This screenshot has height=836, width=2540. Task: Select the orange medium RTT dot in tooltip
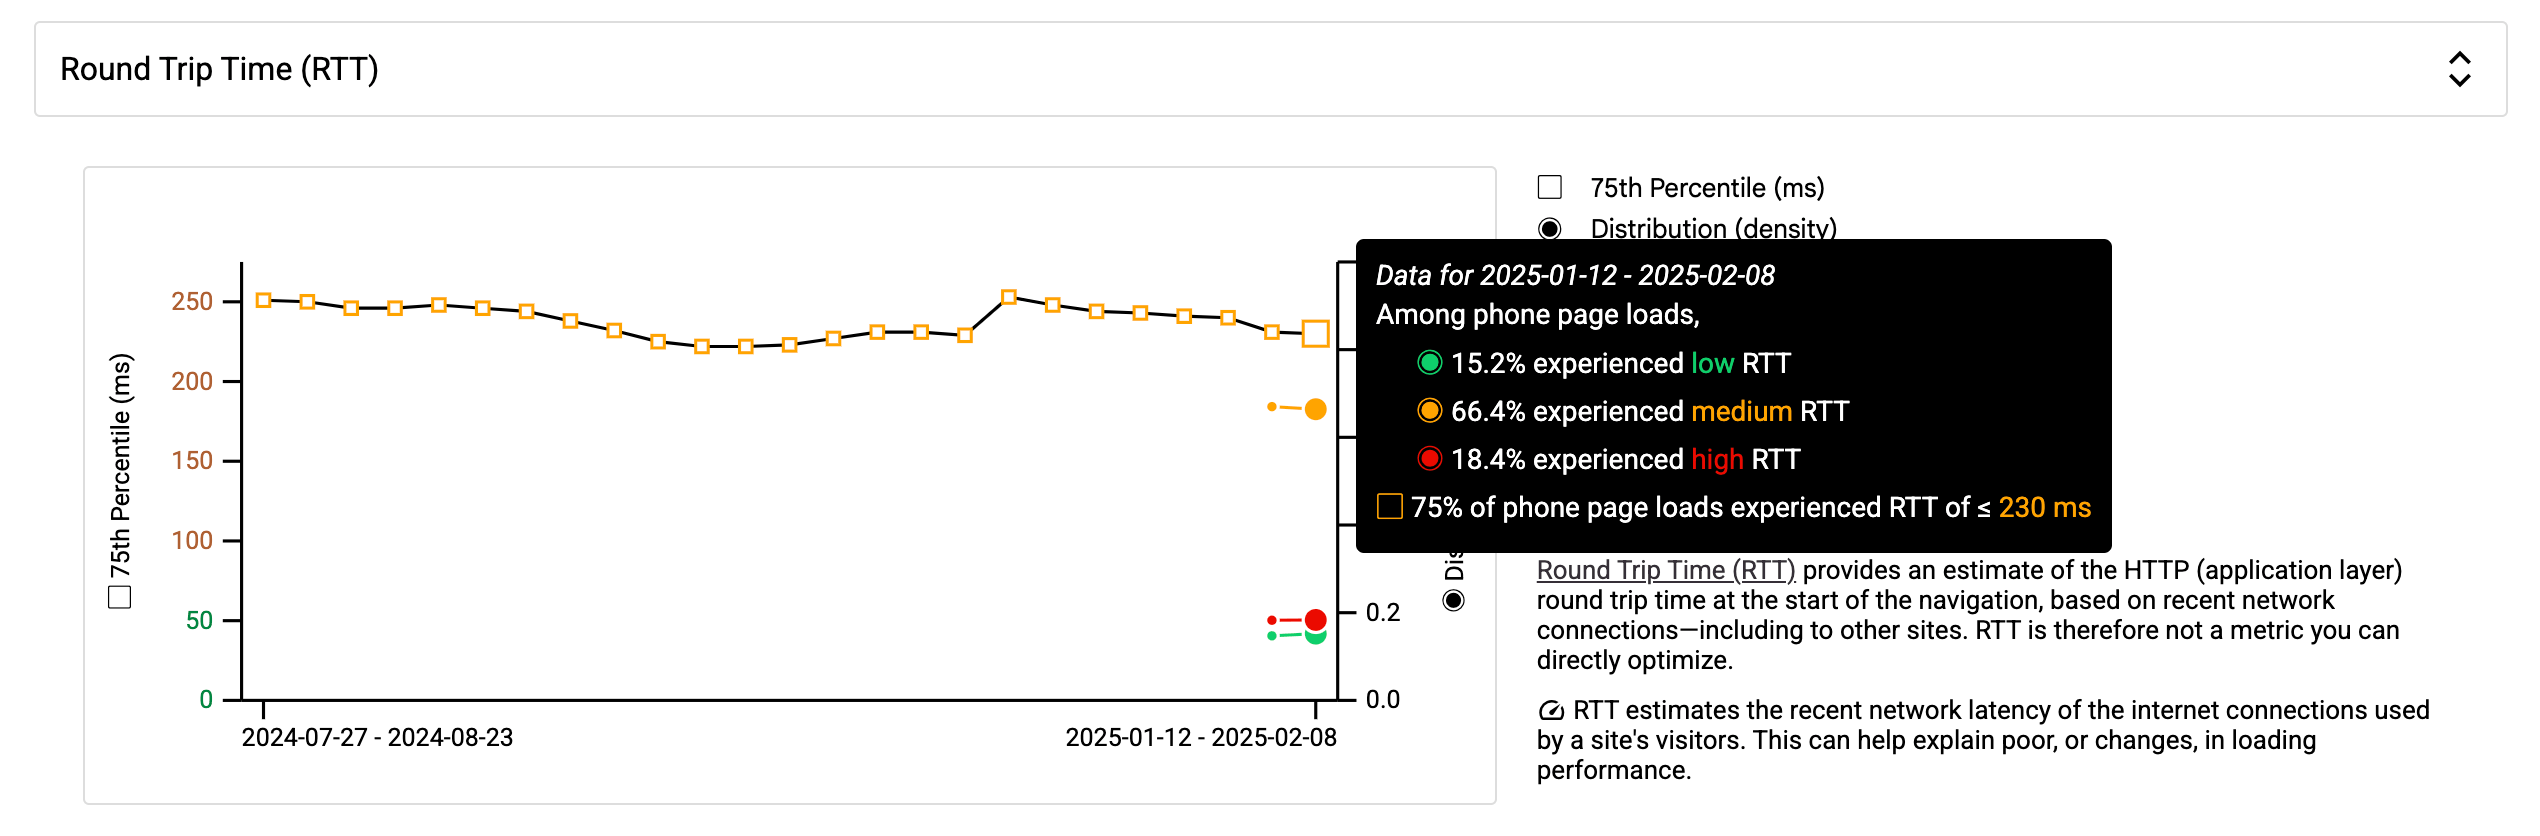coord(1432,411)
